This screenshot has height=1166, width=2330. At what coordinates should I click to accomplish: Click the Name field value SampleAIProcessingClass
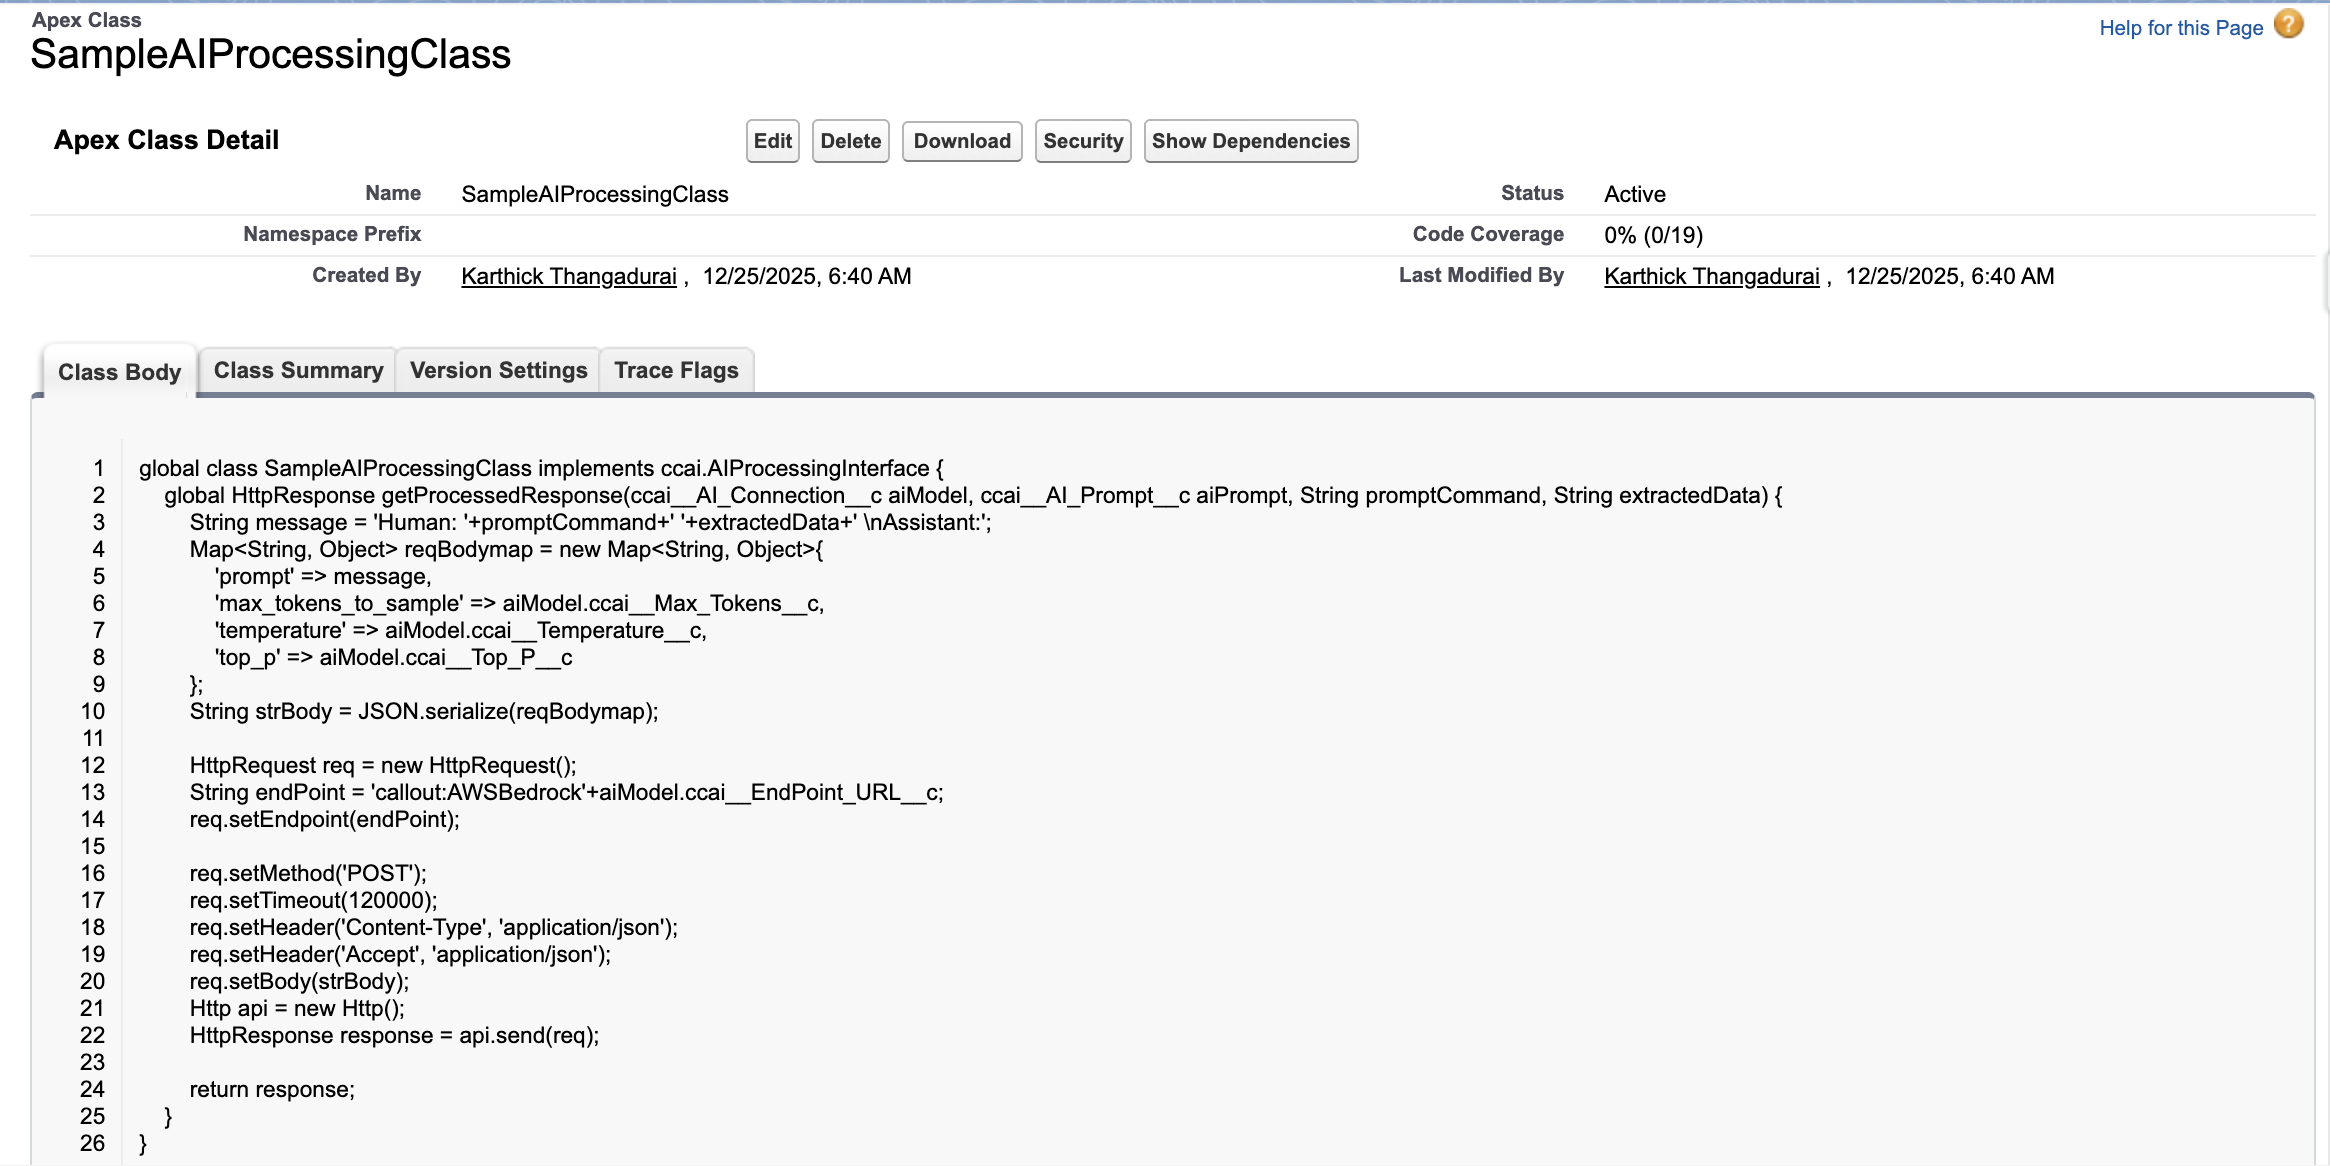coord(594,195)
